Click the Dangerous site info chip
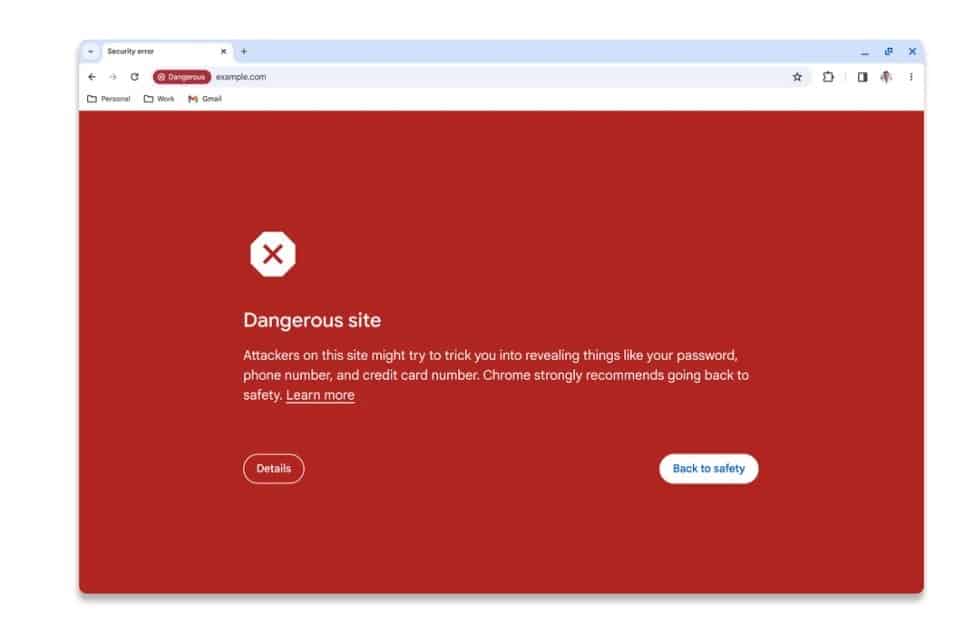975x636 pixels. point(182,77)
